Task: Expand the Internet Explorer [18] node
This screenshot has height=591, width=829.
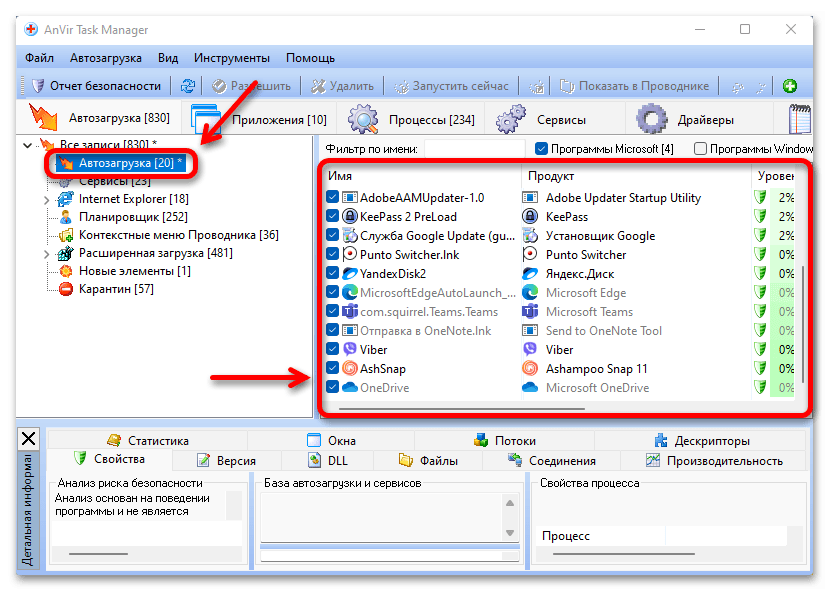Action: tap(47, 200)
